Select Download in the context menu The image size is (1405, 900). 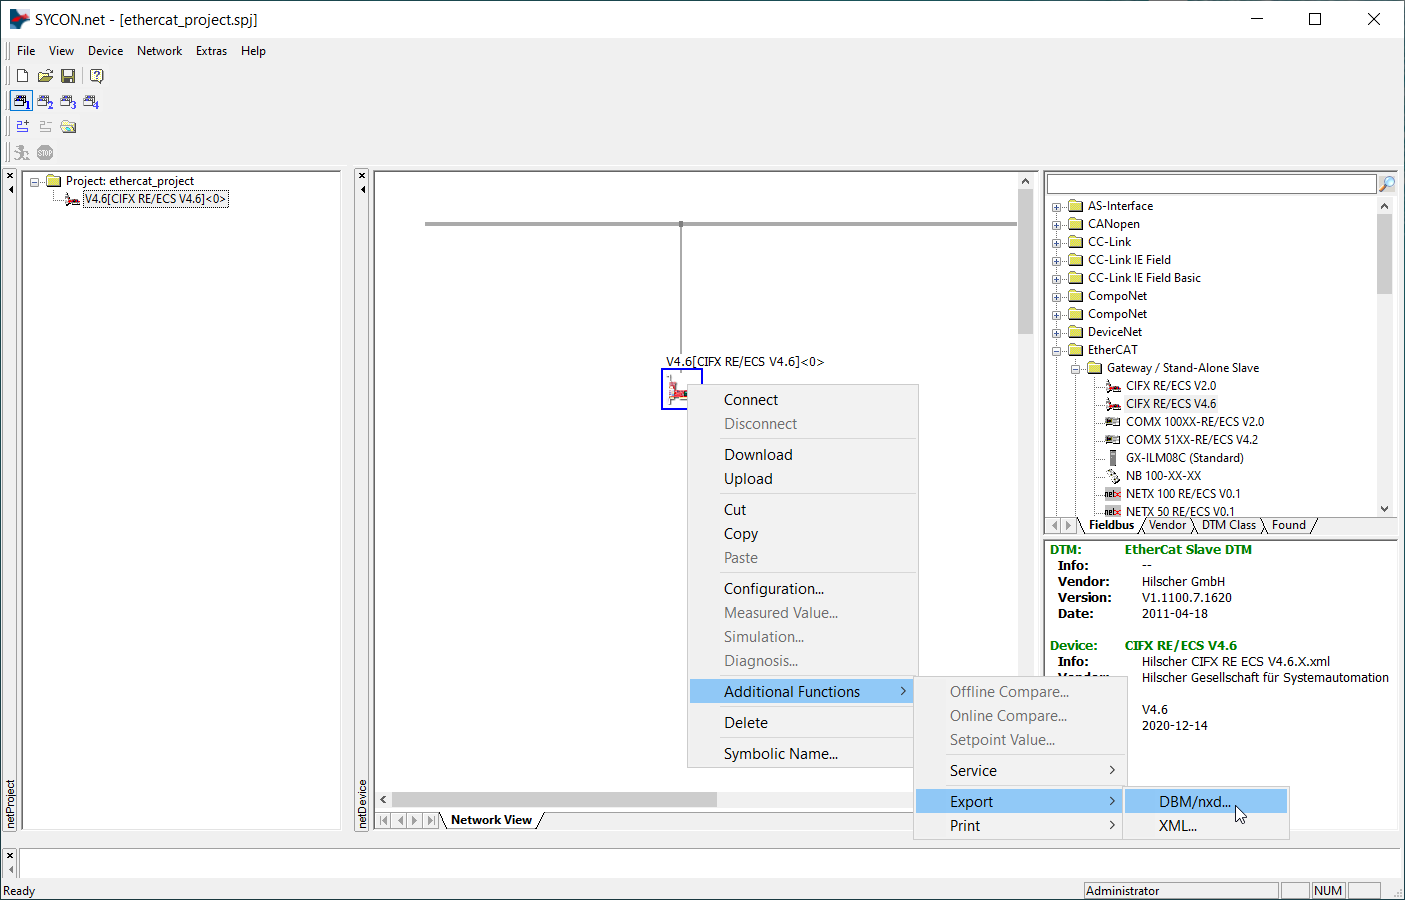[758, 455]
